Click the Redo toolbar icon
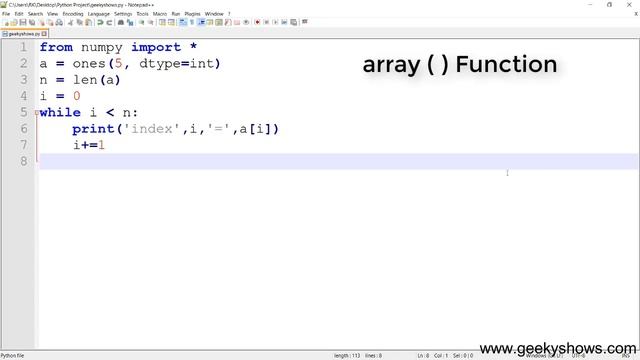Viewport: 640px width, 360px height. pyautogui.click(x=109, y=22)
